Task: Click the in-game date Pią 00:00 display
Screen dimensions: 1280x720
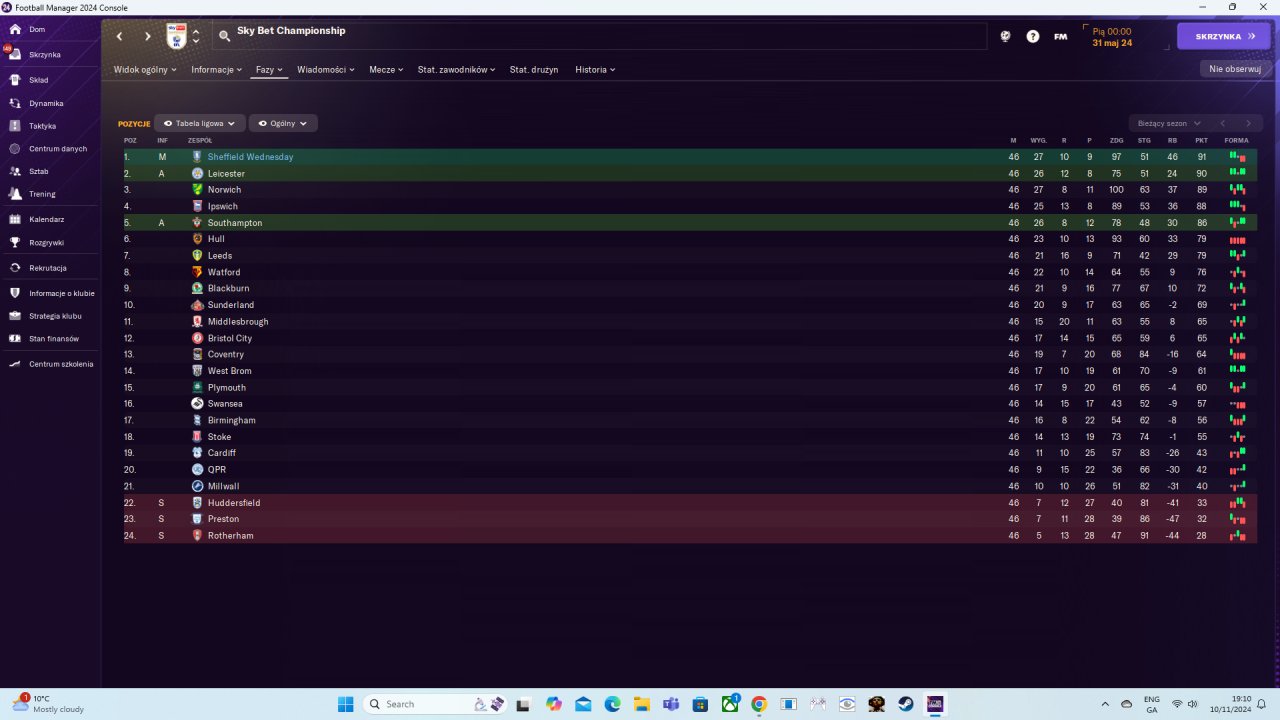Action: coord(1112,37)
